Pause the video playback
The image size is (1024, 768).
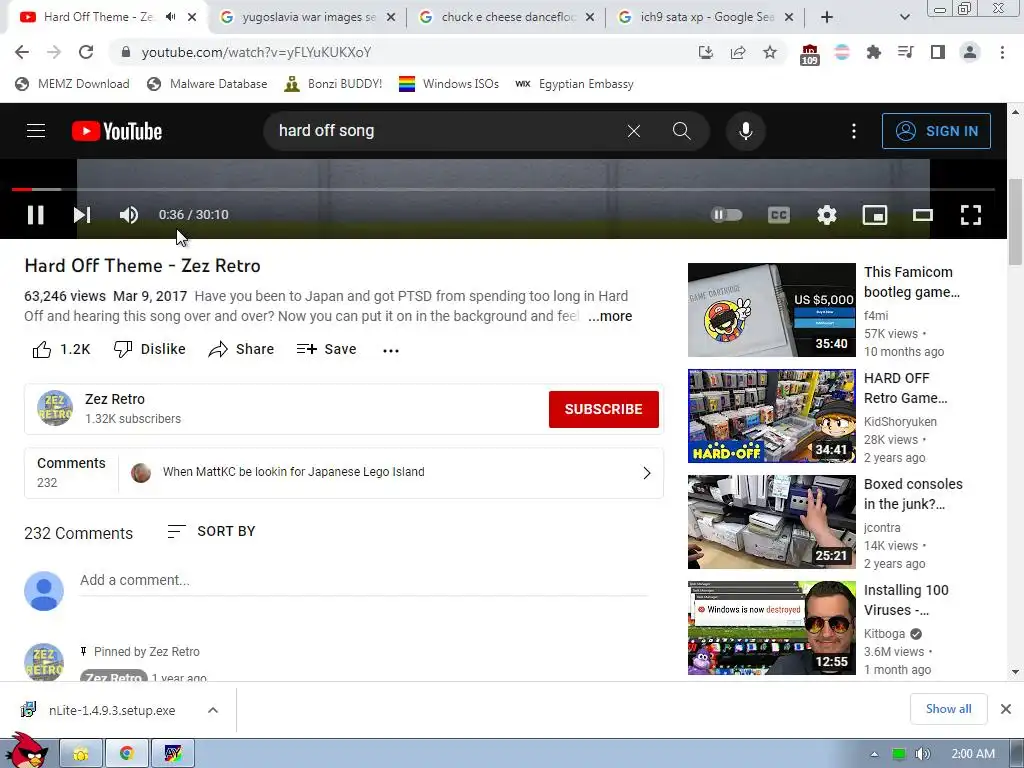[35, 215]
